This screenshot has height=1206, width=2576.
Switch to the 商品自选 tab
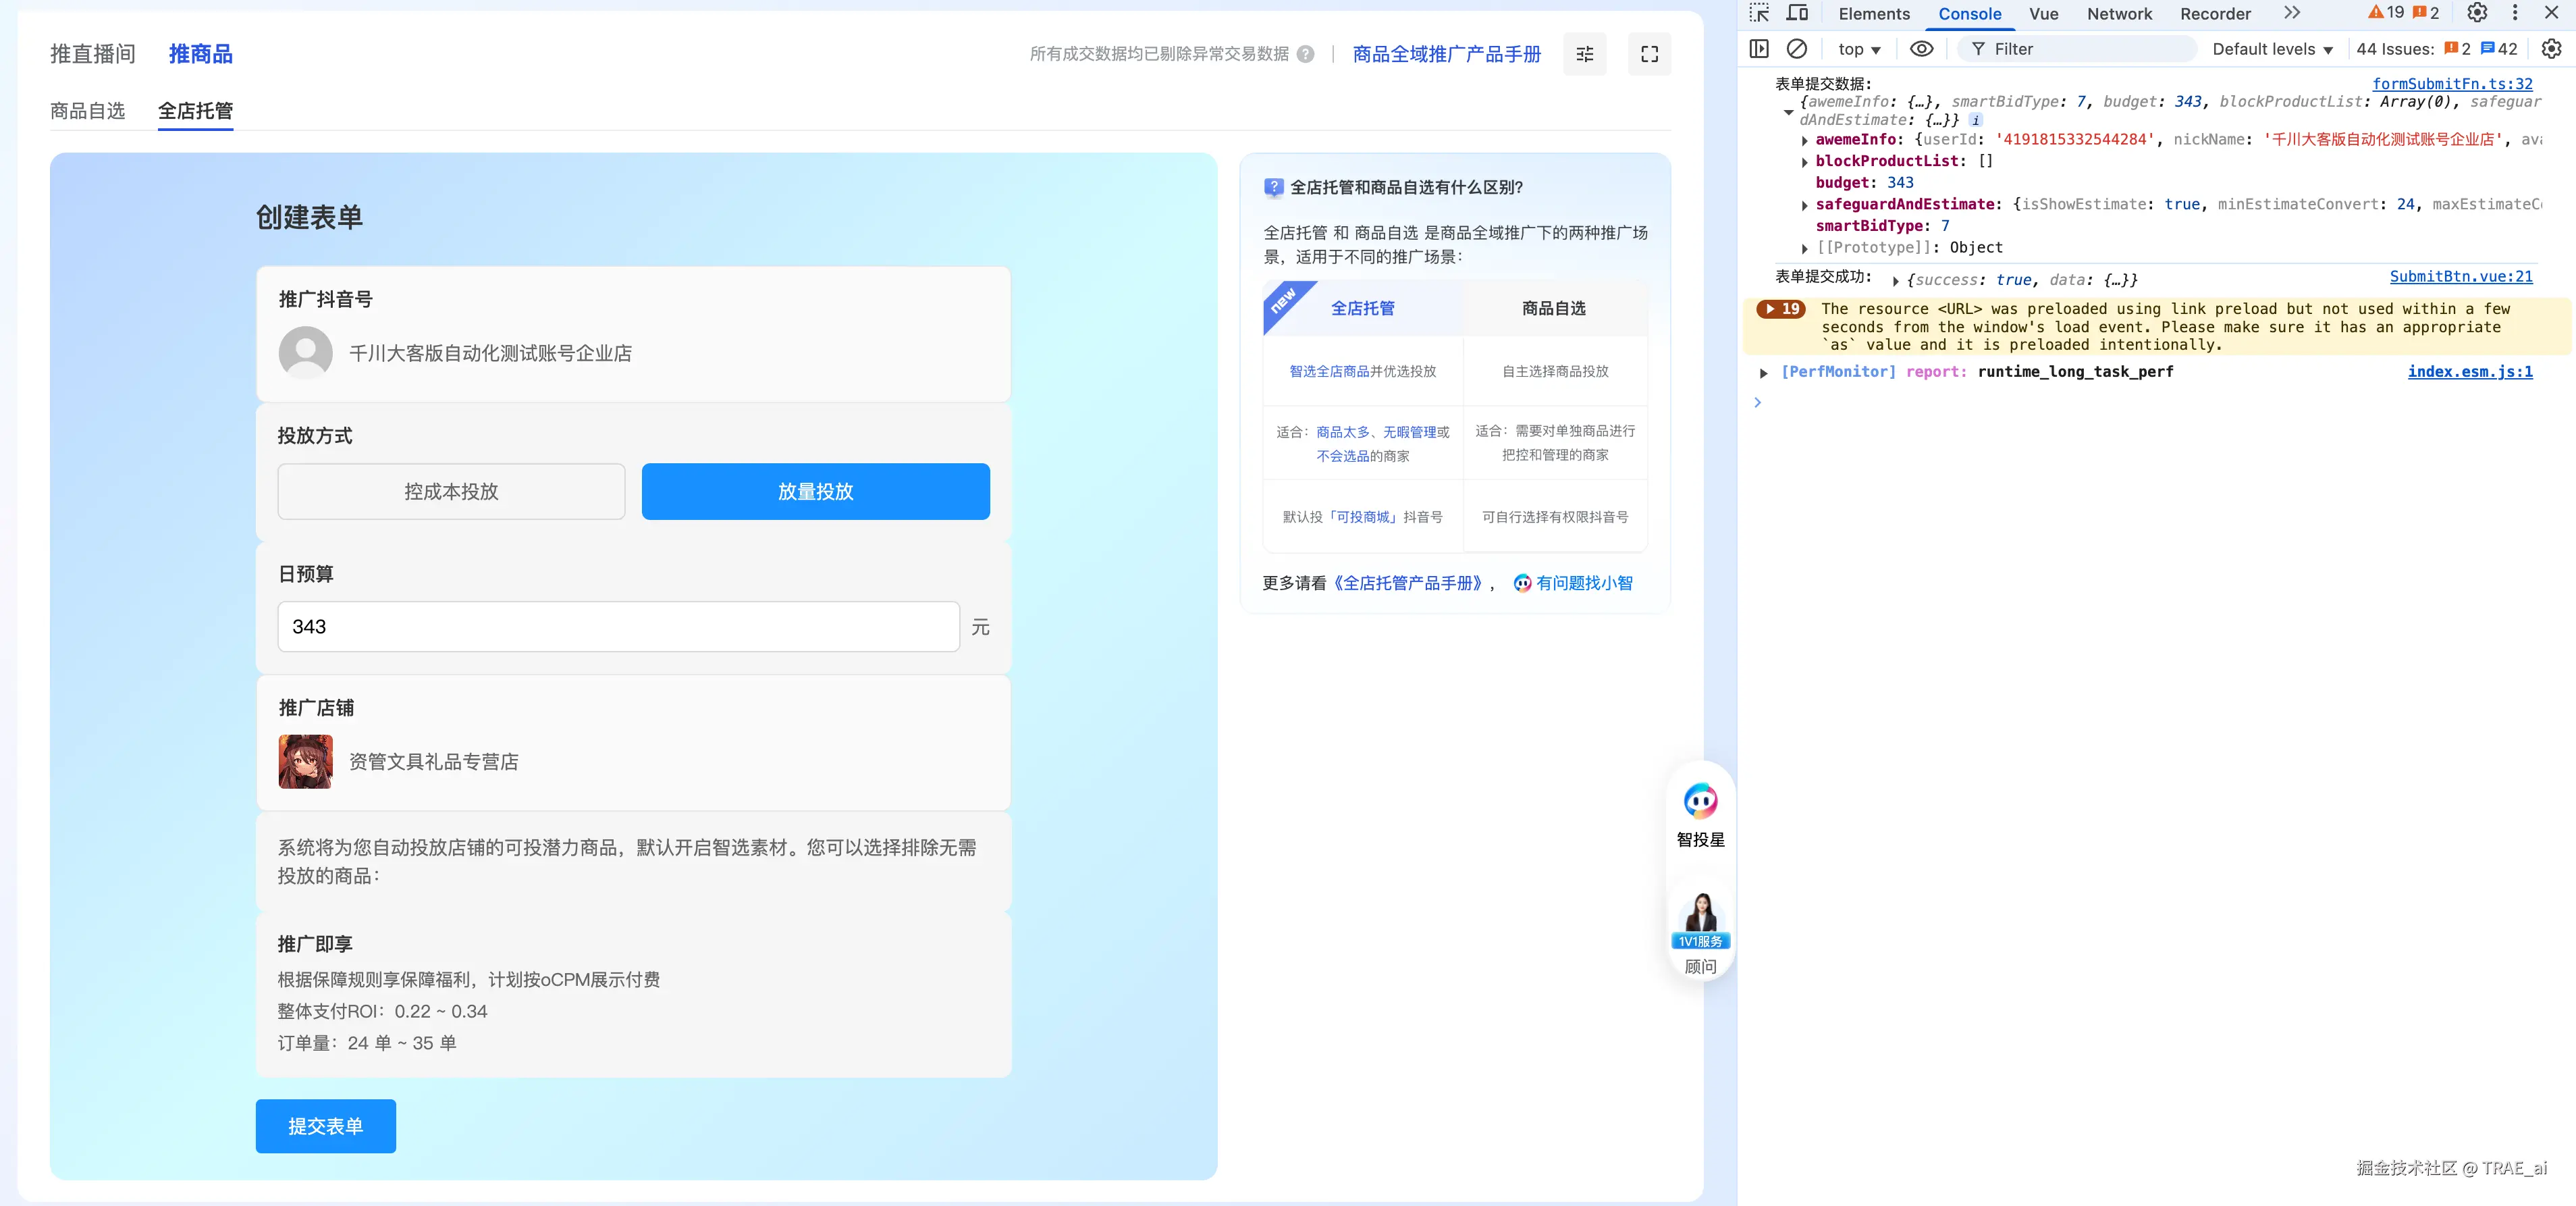pyautogui.click(x=88, y=111)
